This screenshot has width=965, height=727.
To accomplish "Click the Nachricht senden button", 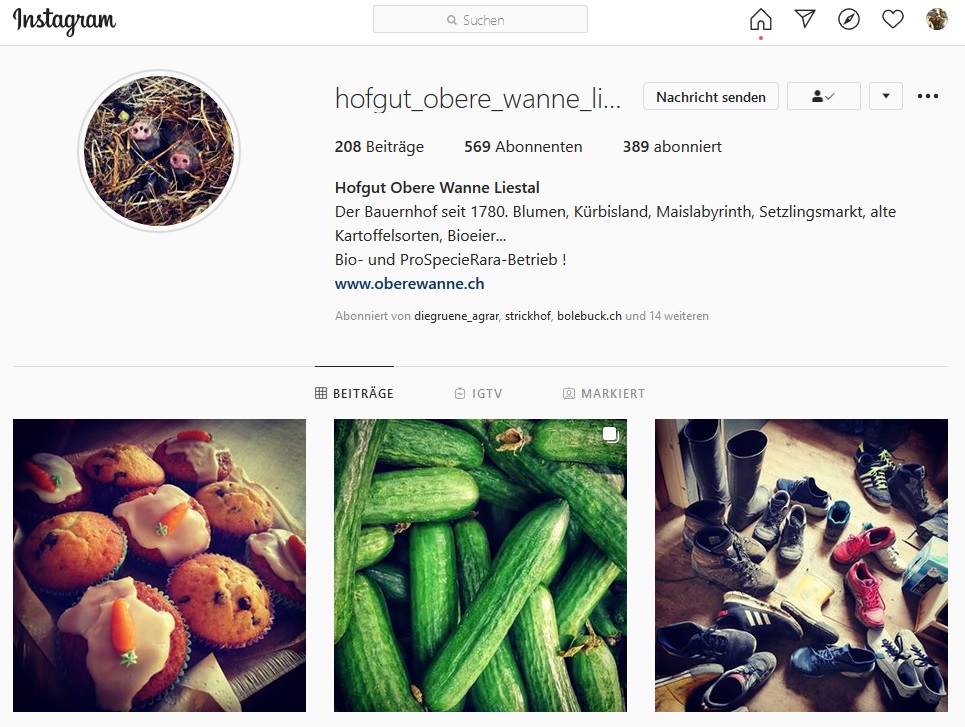I will click(x=711, y=97).
